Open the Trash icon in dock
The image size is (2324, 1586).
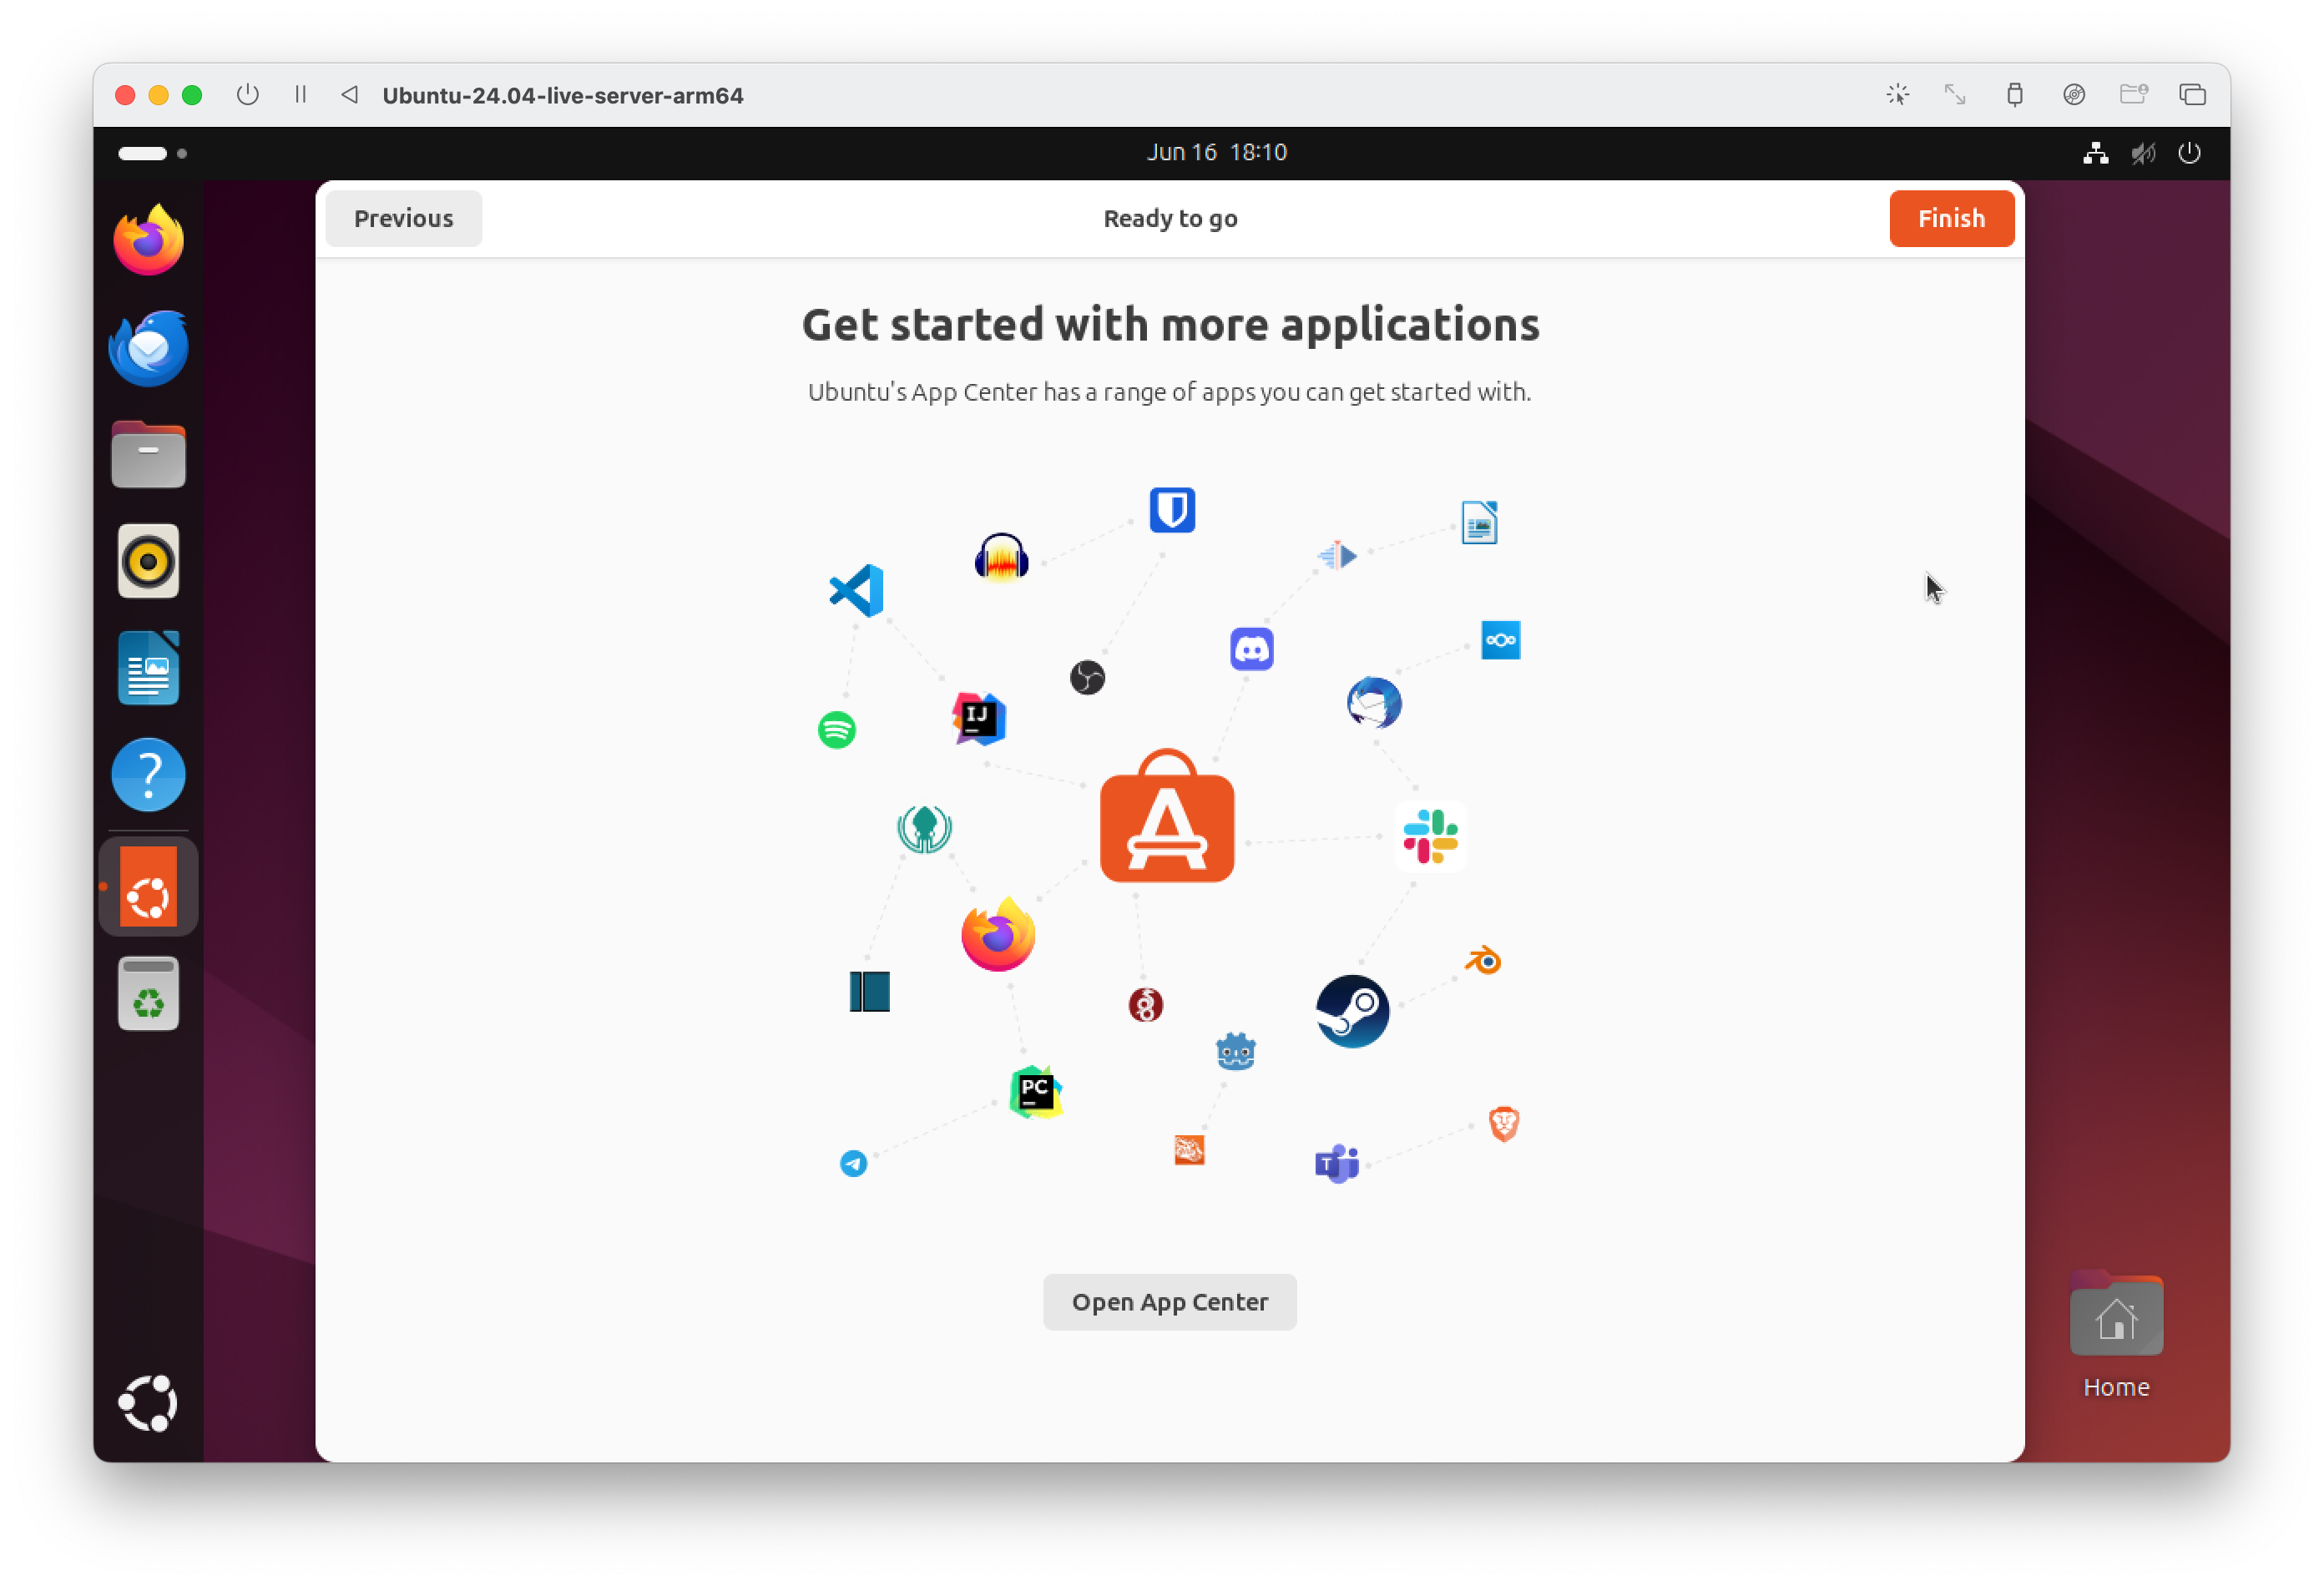[x=148, y=994]
